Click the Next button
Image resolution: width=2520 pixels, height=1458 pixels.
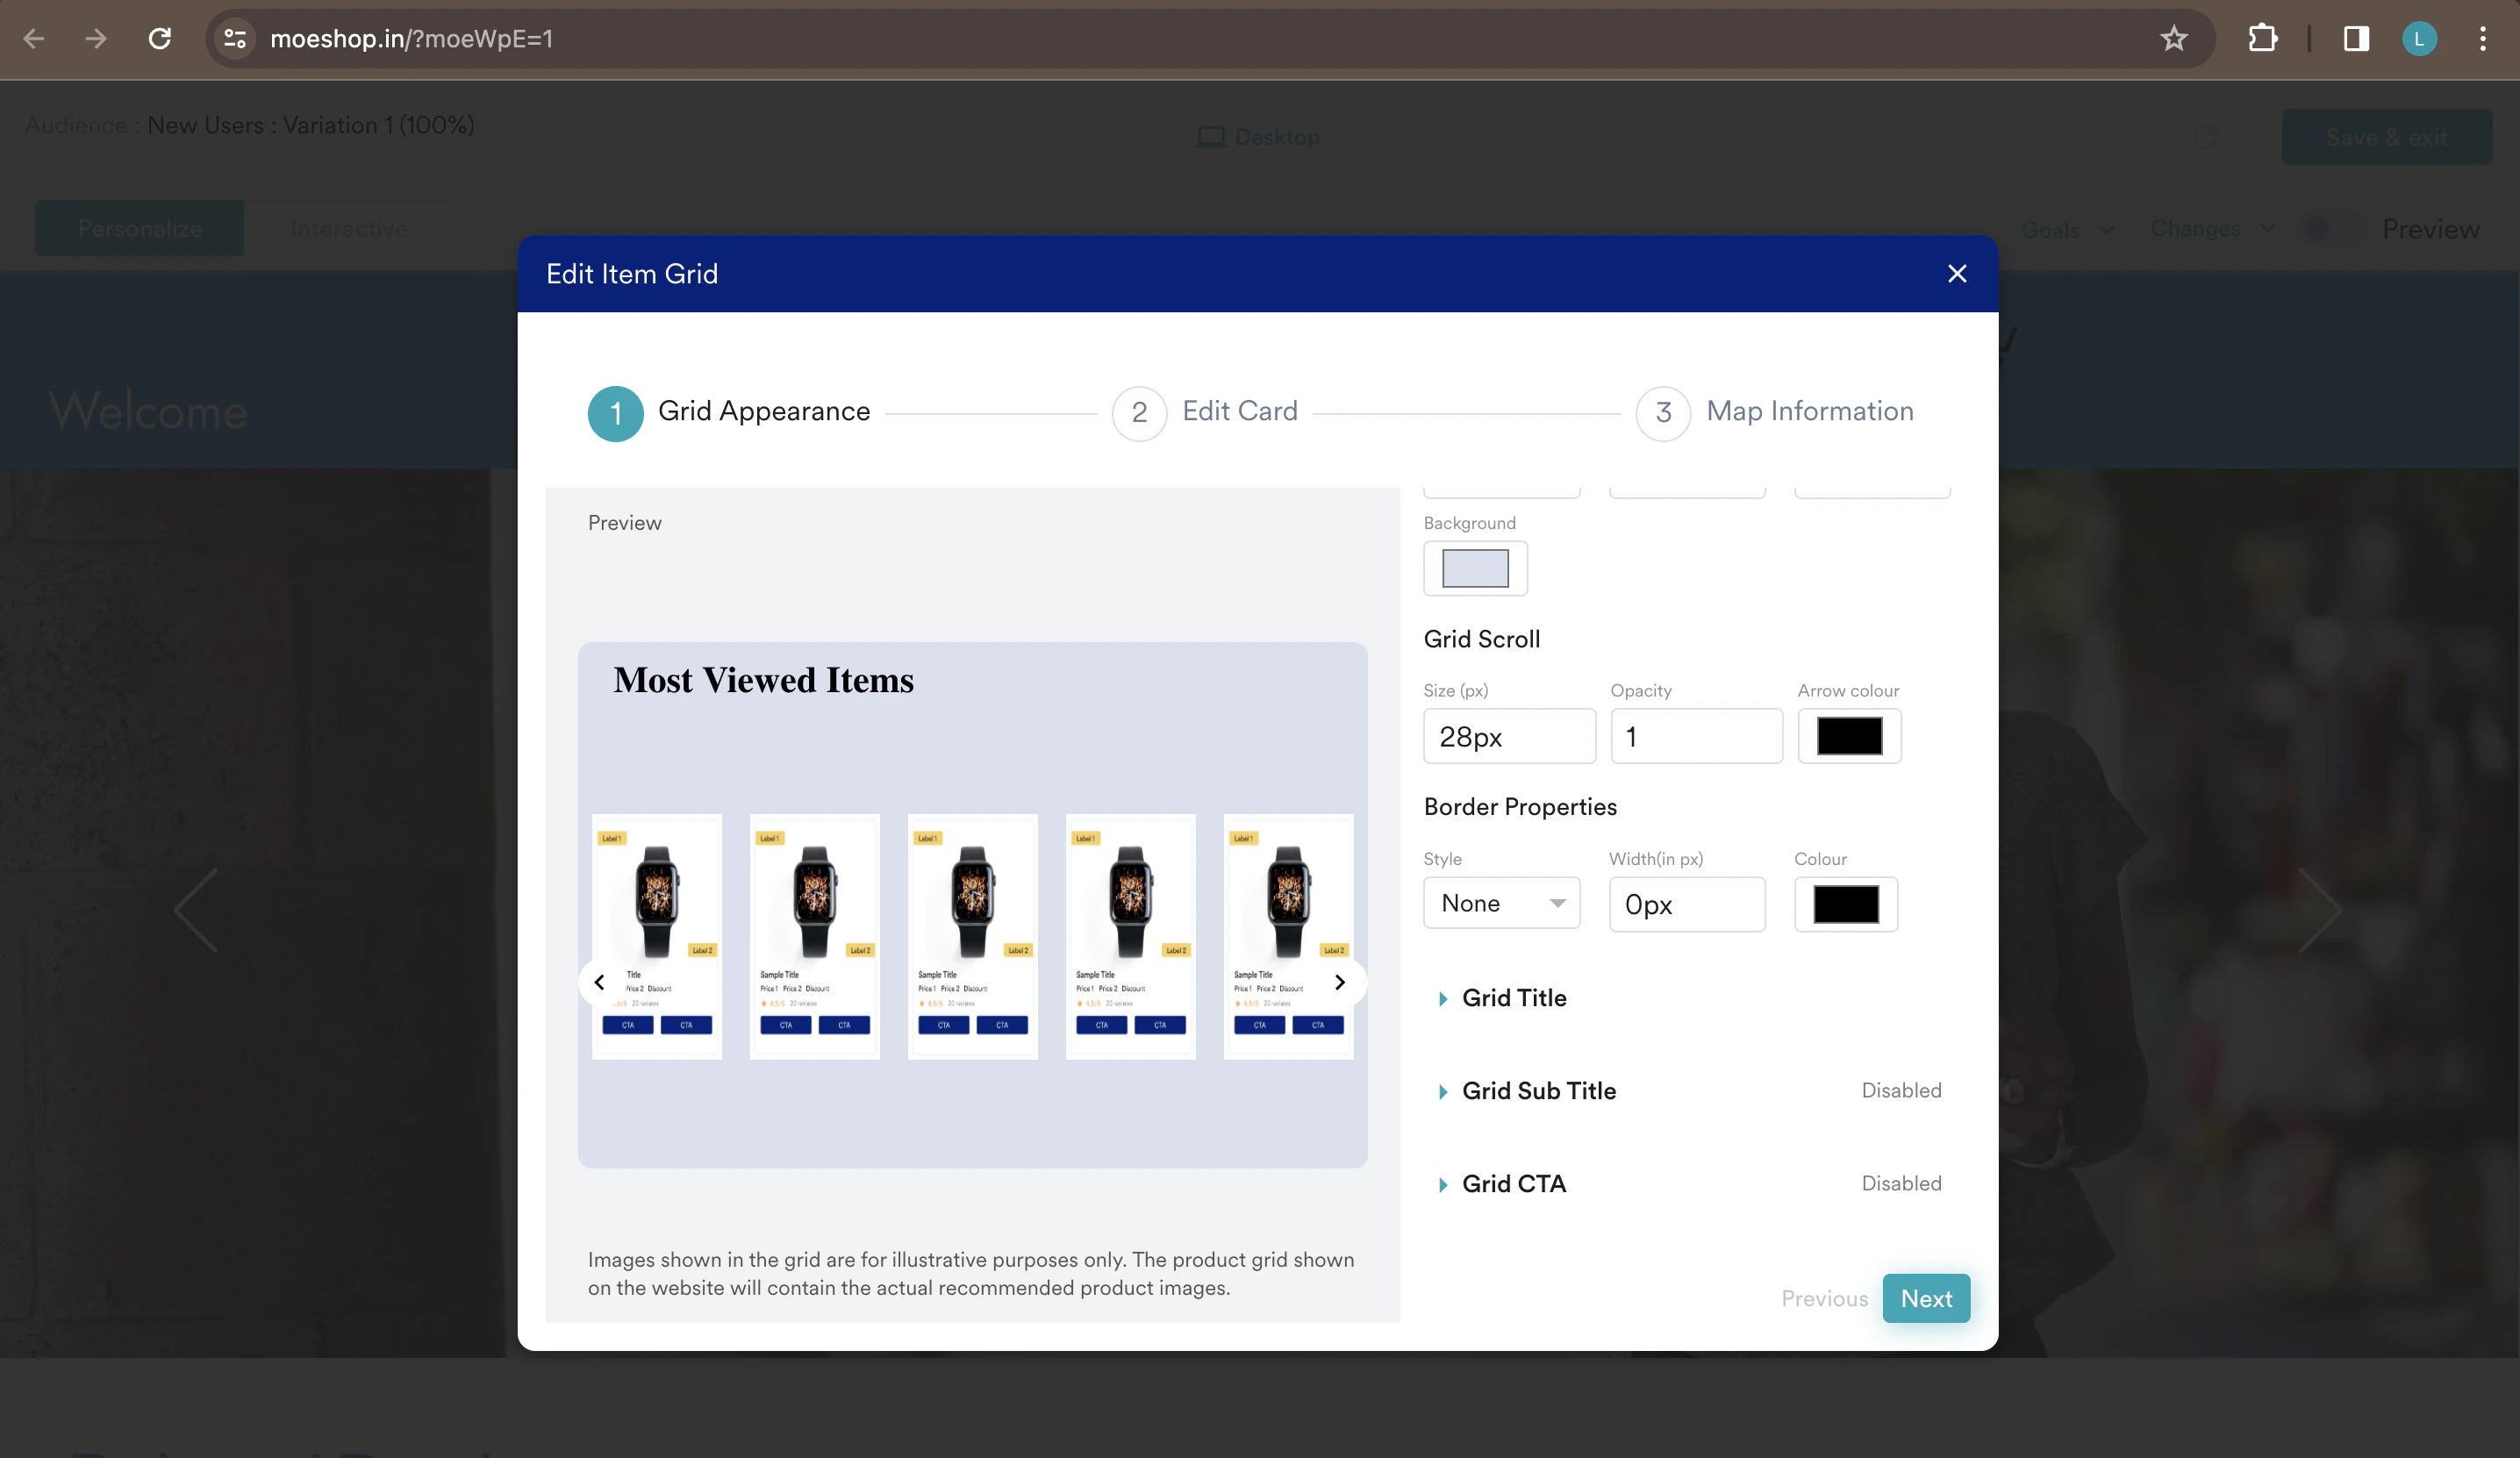1925,1298
